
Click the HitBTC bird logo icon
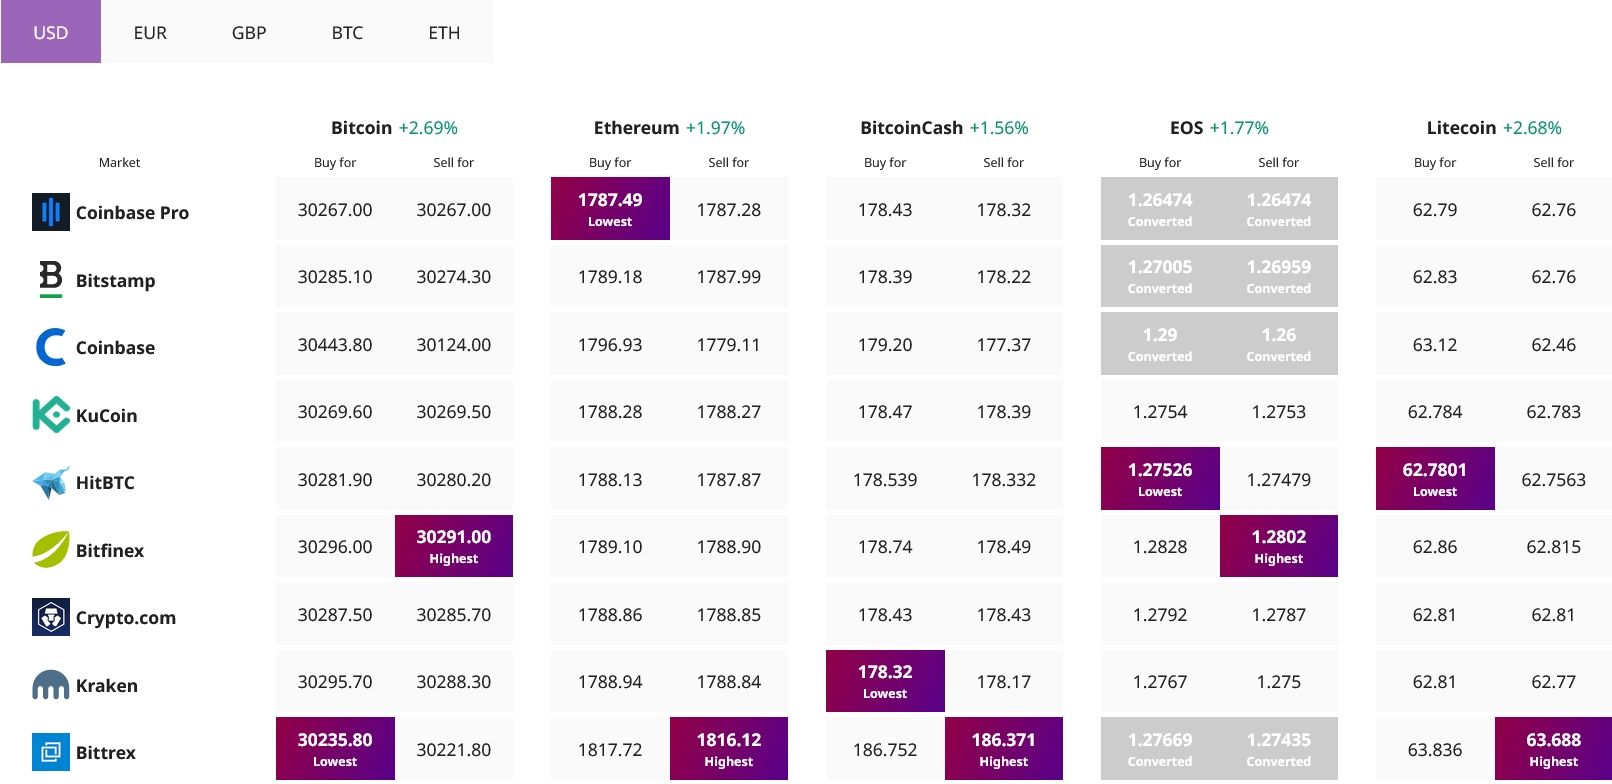pos(51,482)
